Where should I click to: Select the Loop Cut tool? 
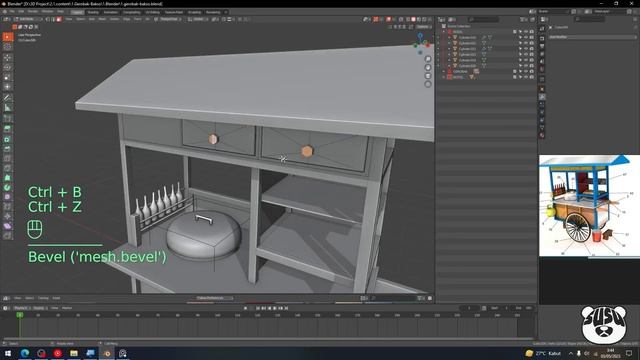click(x=8, y=158)
